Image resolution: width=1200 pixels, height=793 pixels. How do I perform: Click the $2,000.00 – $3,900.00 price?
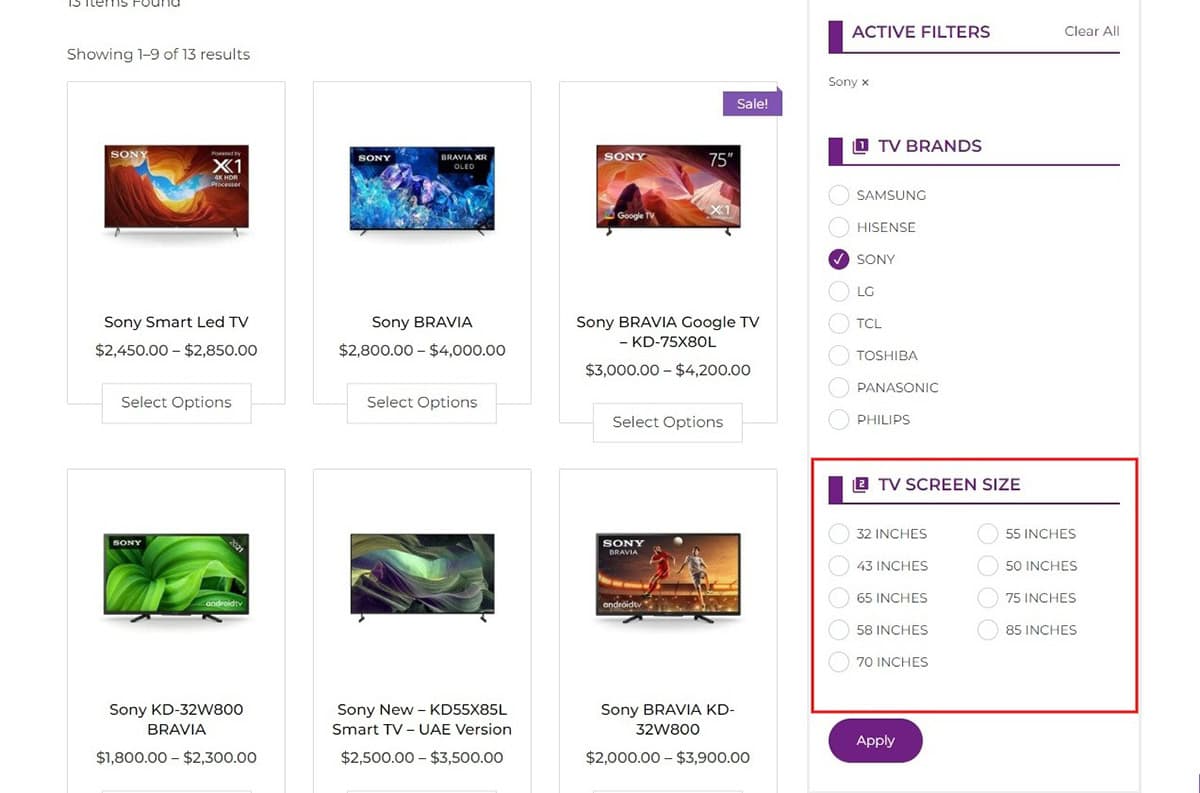click(668, 758)
